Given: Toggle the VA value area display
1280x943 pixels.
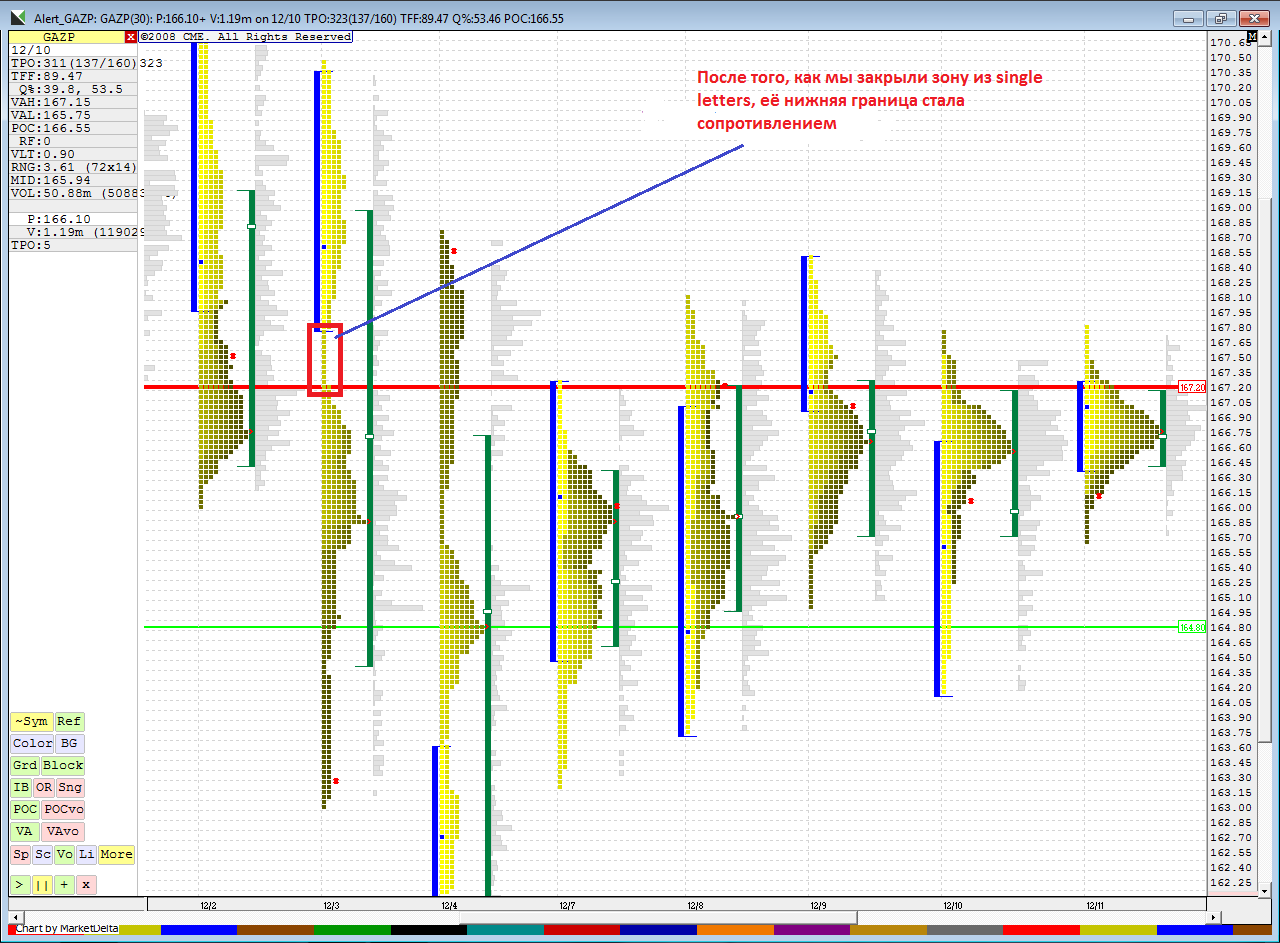Looking at the screenshot, I should 23,832.
